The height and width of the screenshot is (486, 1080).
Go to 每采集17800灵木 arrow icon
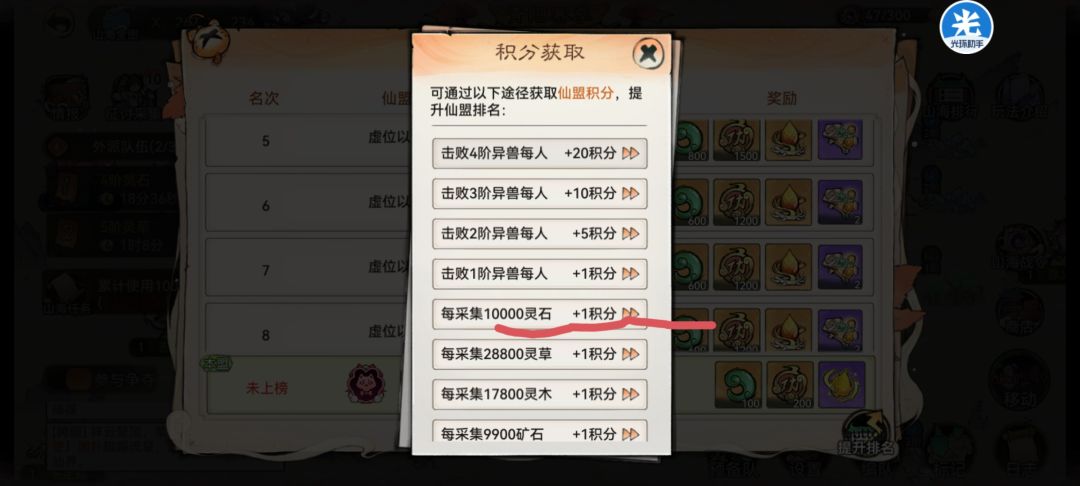630,394
